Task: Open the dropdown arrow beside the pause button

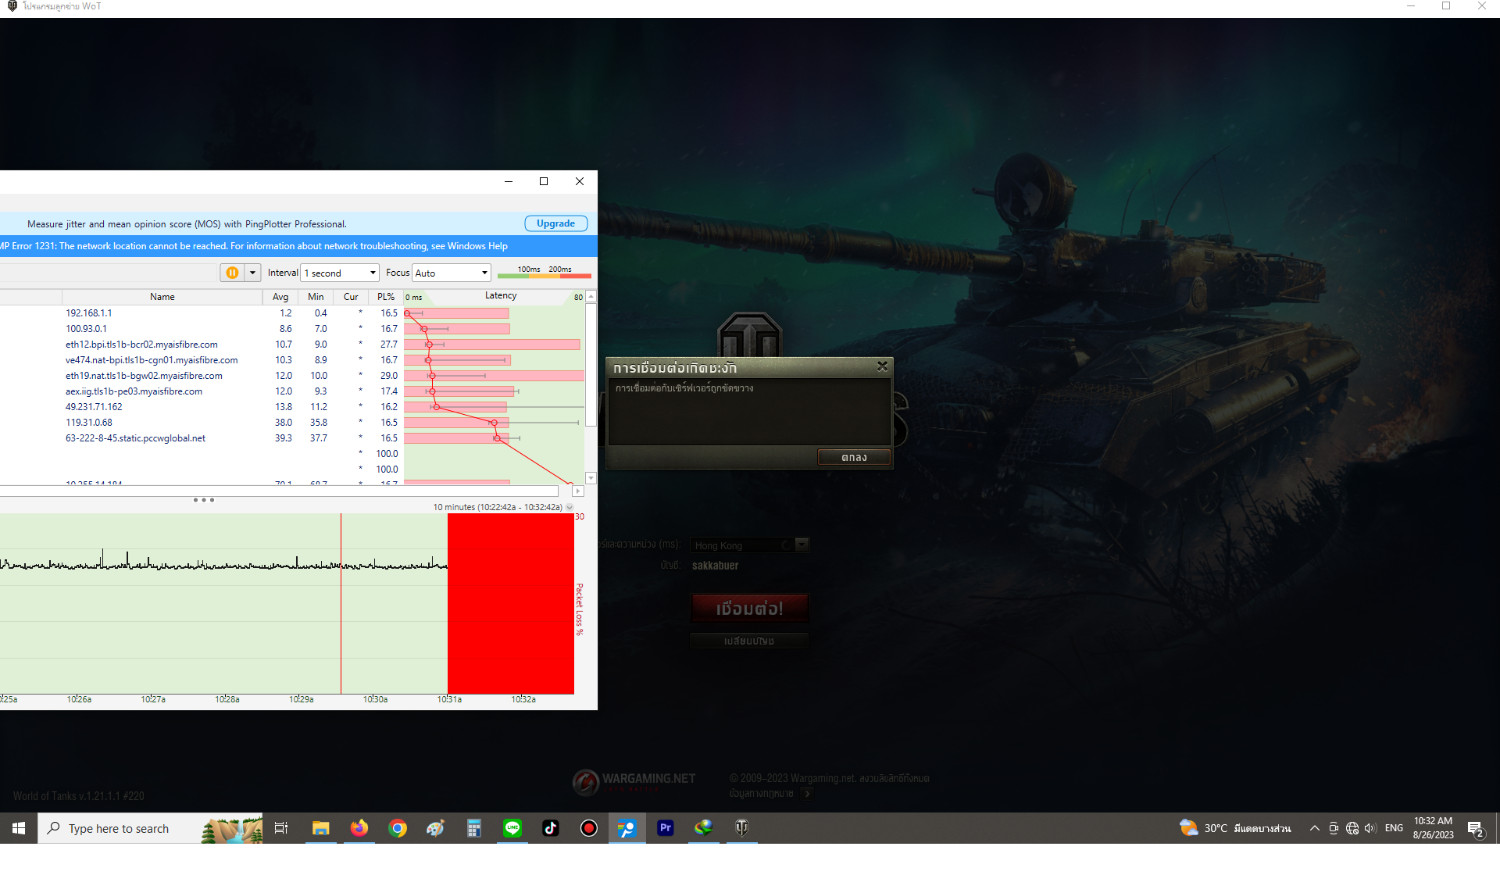Action: tap(253, 273)
